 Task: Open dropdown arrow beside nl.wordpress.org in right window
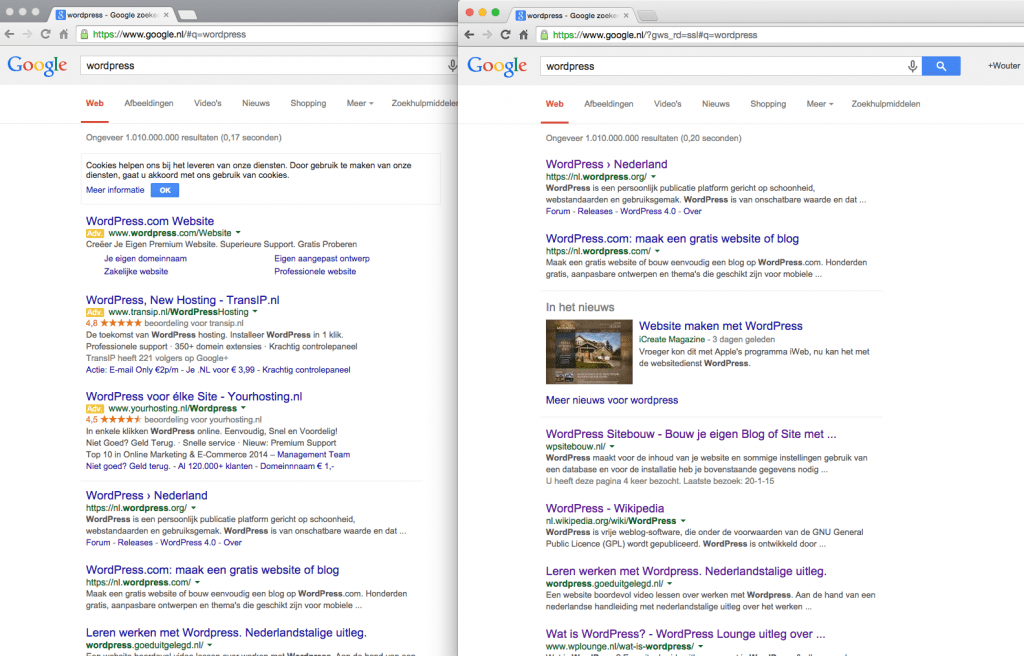click(x=654, y=176)
